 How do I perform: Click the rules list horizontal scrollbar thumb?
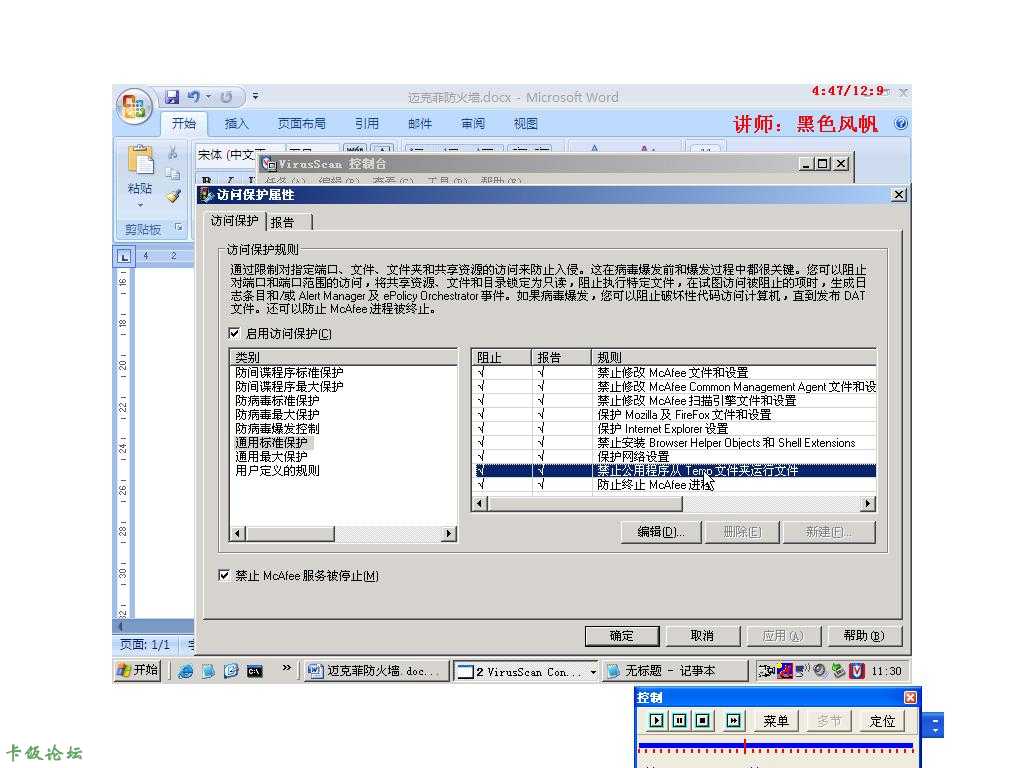(x=585, y=504)
